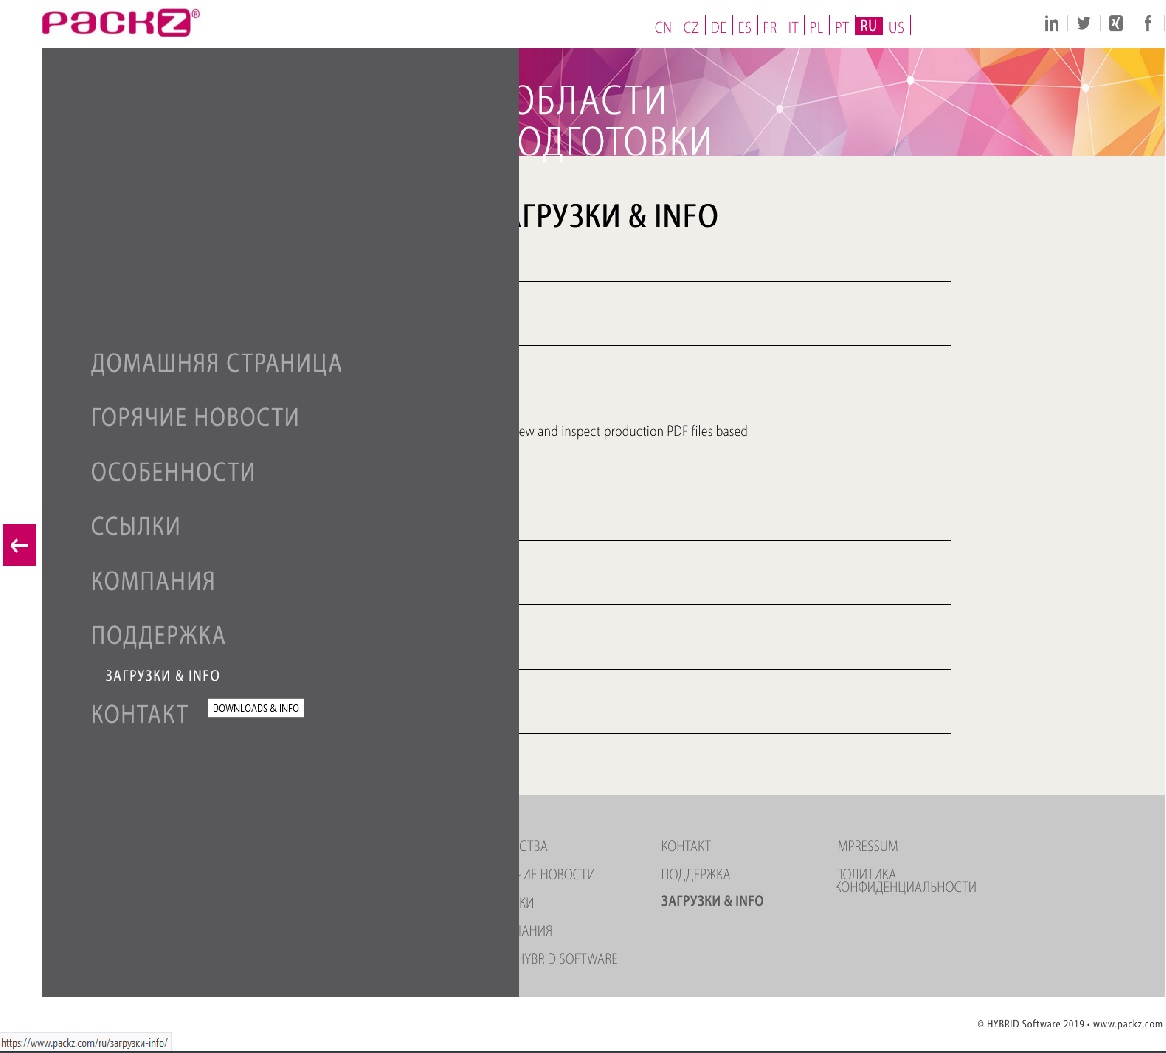1166x1053 pixels.
Task: Switch language to PL
Action: pos(816,28)
